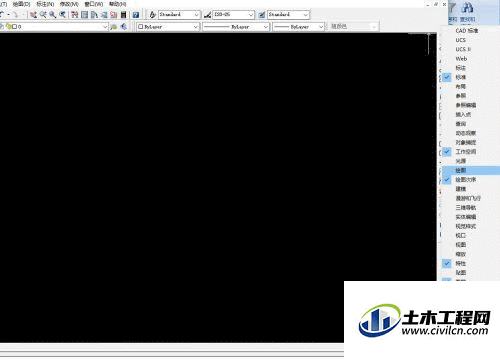
Task: Choose Web in the toolbar list
Action: point(471,59)
